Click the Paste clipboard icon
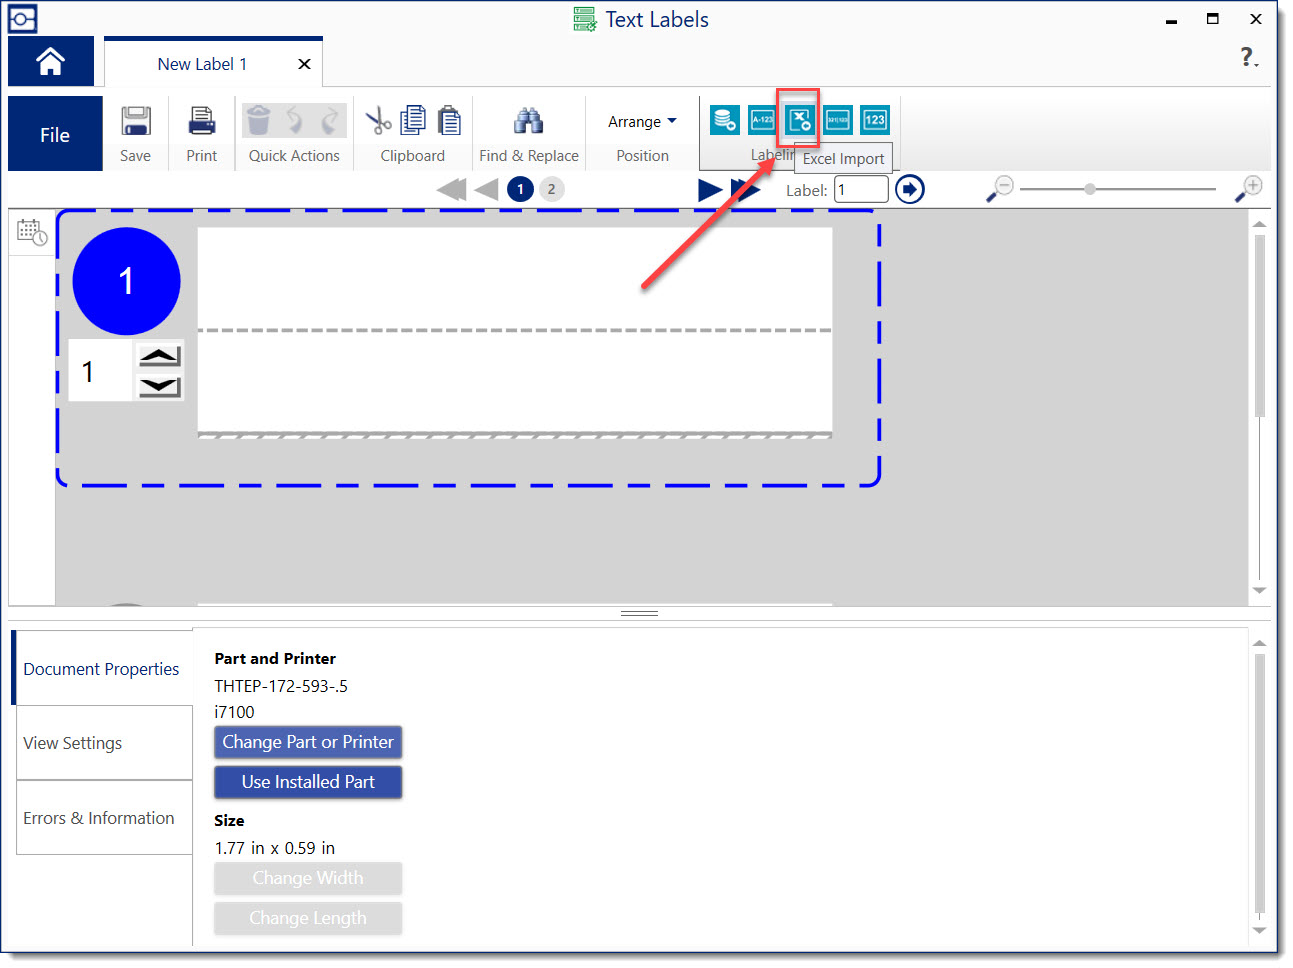The height and width of the screenshot is (968, 1293). coord(450,121)
